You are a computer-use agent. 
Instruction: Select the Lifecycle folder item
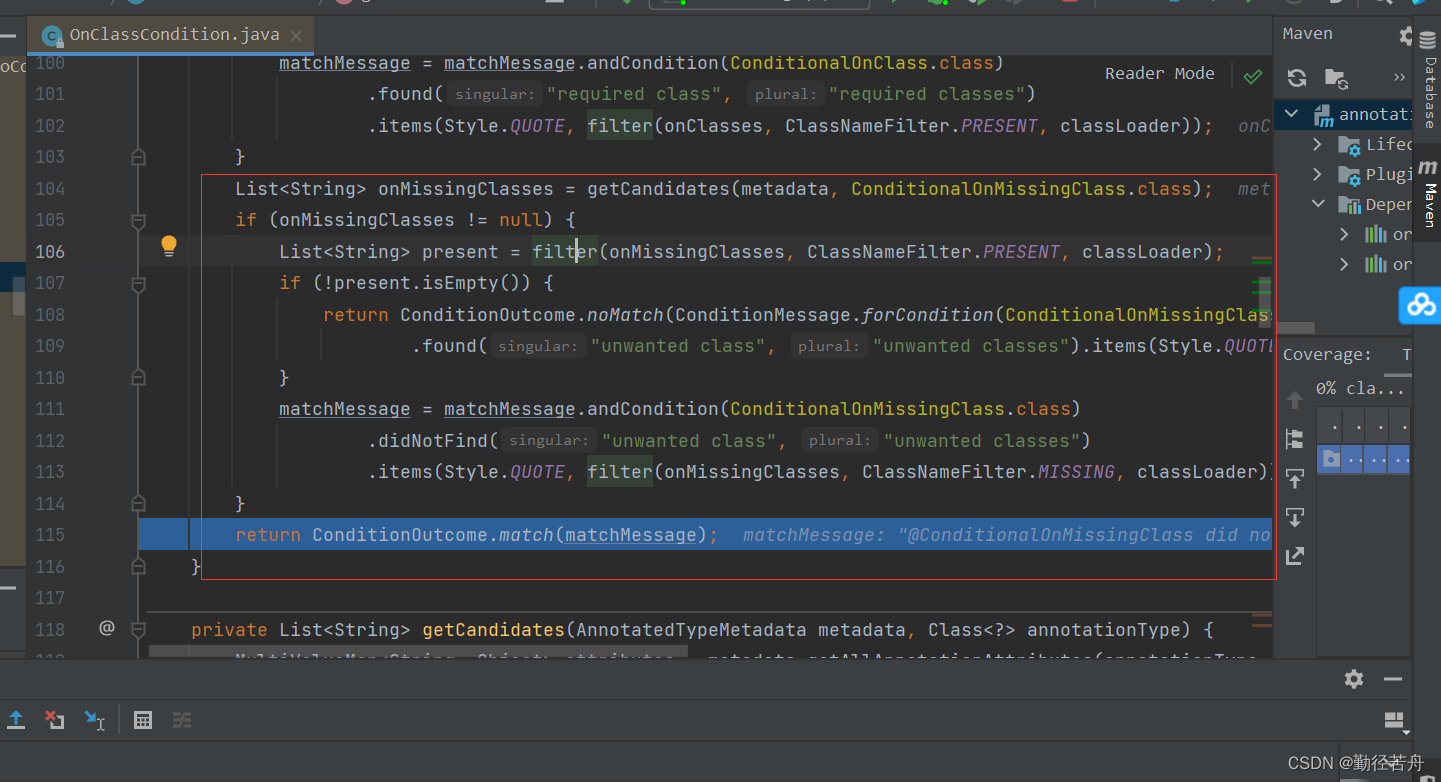click(x=1374, y=145)
